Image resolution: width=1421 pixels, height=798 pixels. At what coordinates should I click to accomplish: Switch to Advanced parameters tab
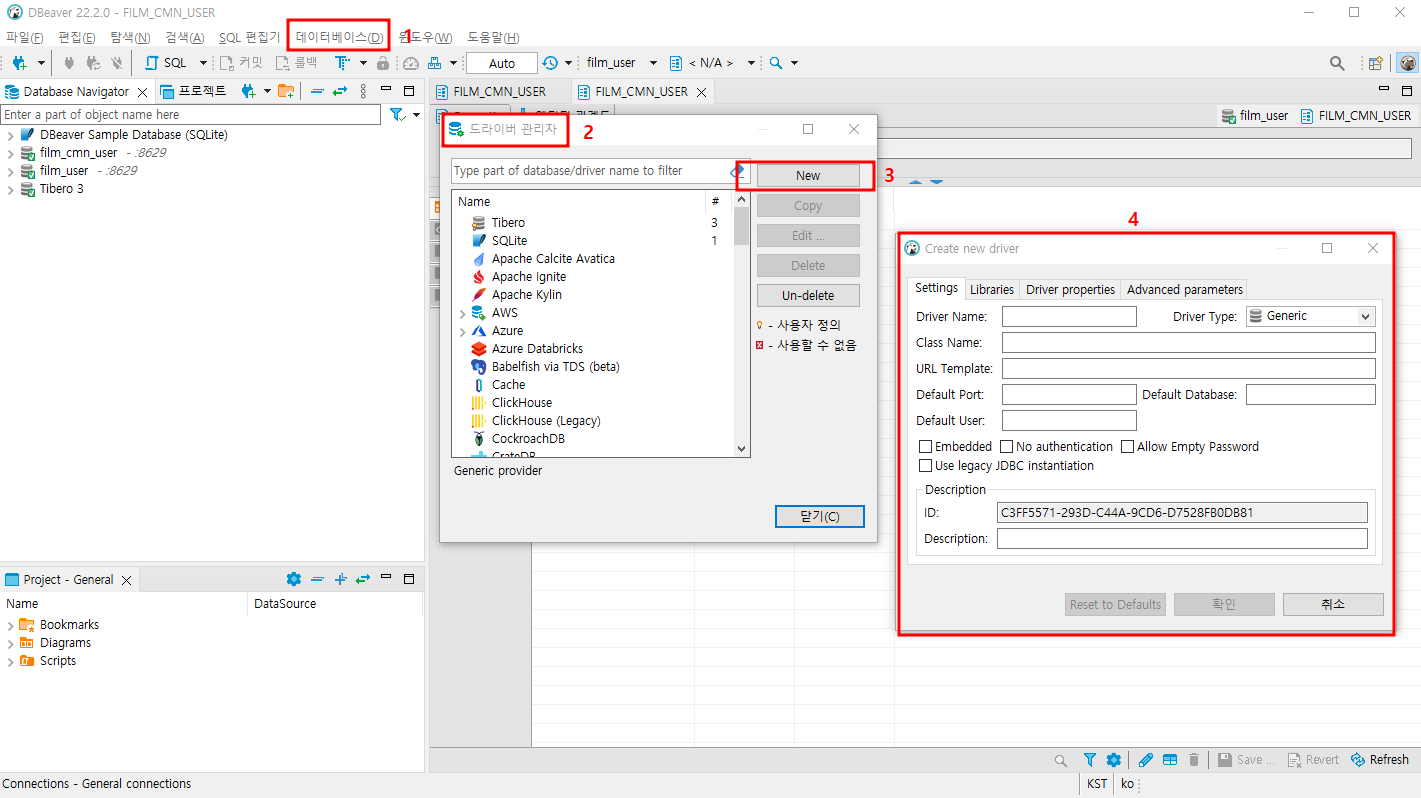tap(1184, 289)
